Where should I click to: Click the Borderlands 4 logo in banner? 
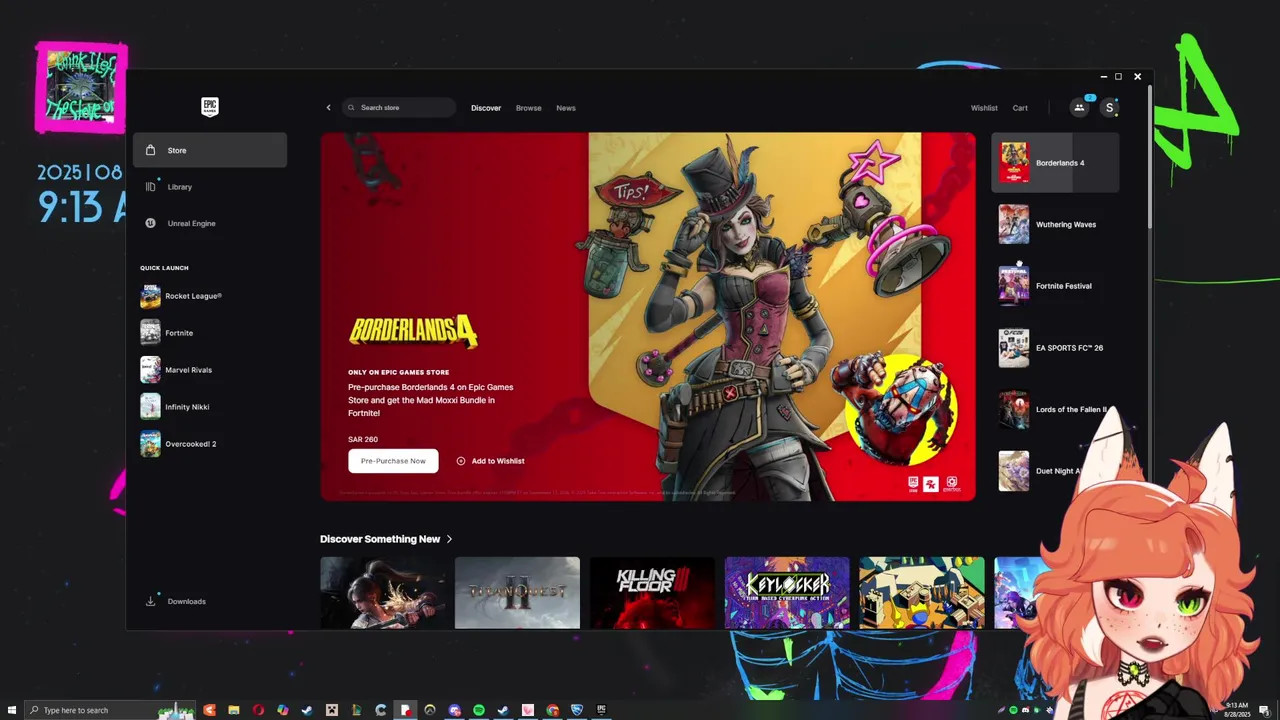click(x=413, y=331)
